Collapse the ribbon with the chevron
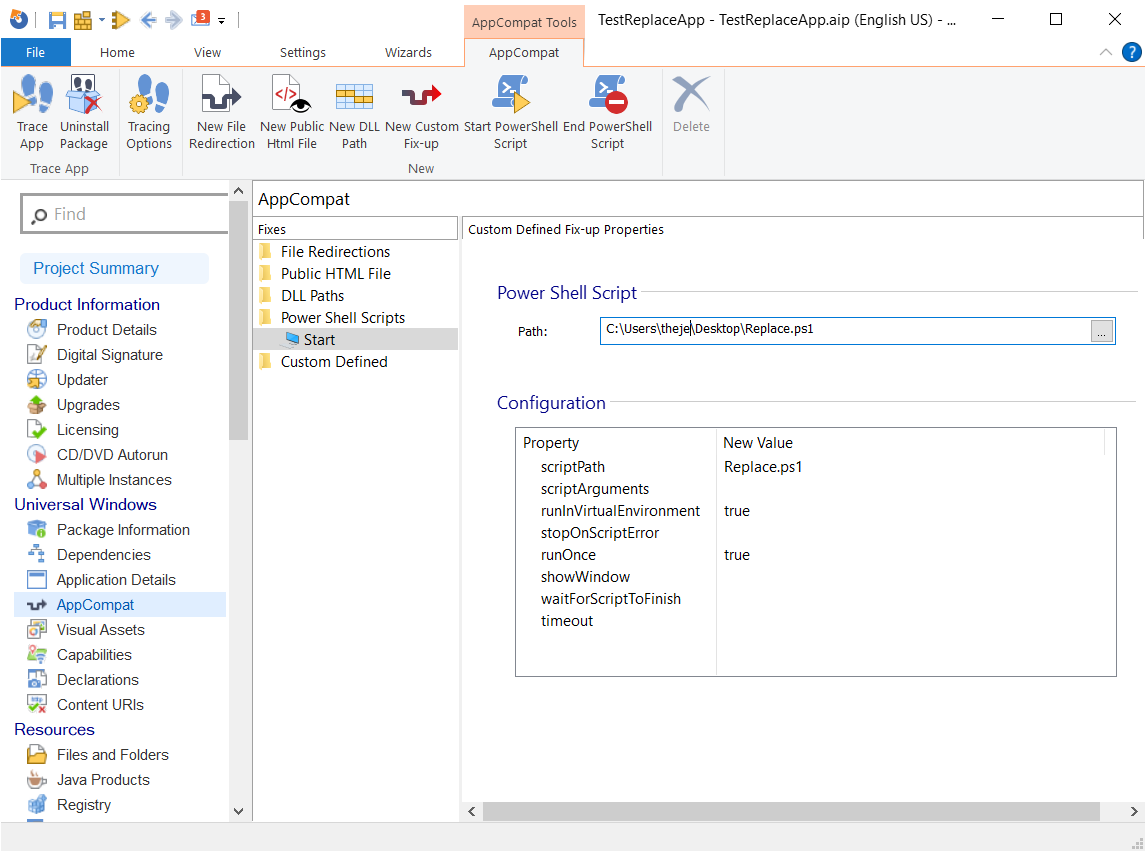The width and height of the screenshot is (1146, 852). click(x=1105, y=53)
